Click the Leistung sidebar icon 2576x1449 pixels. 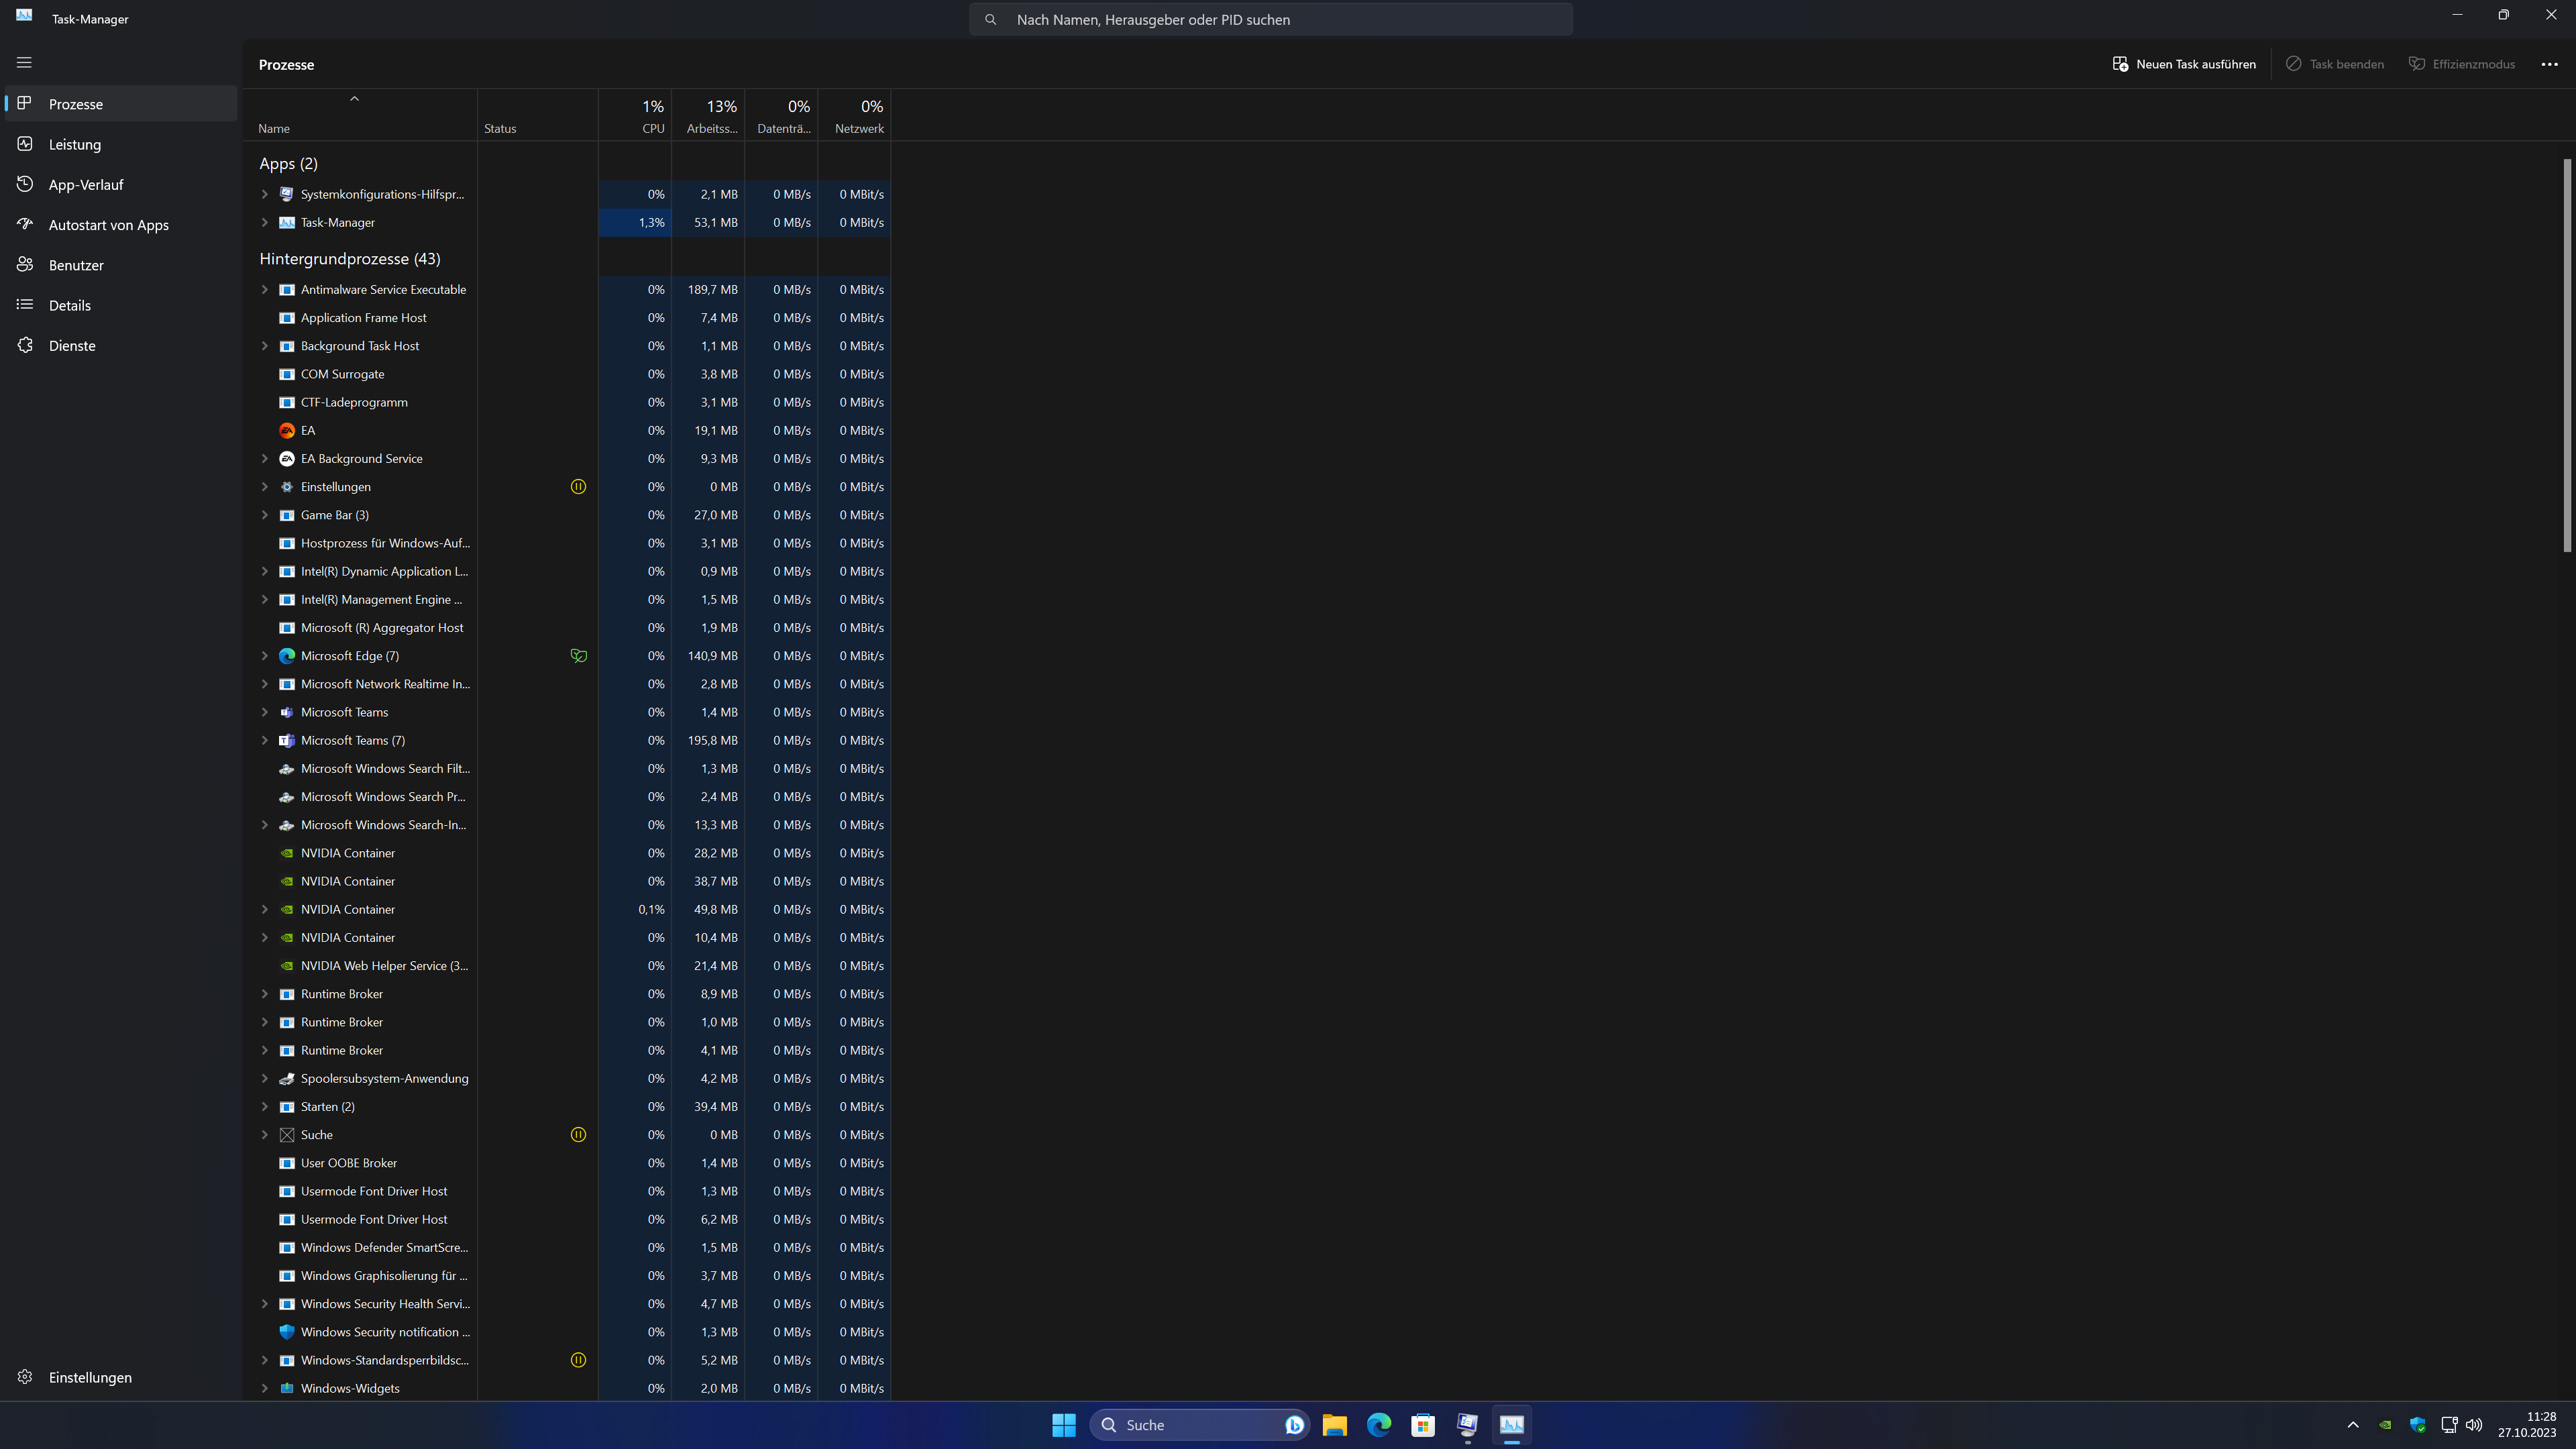25,144
